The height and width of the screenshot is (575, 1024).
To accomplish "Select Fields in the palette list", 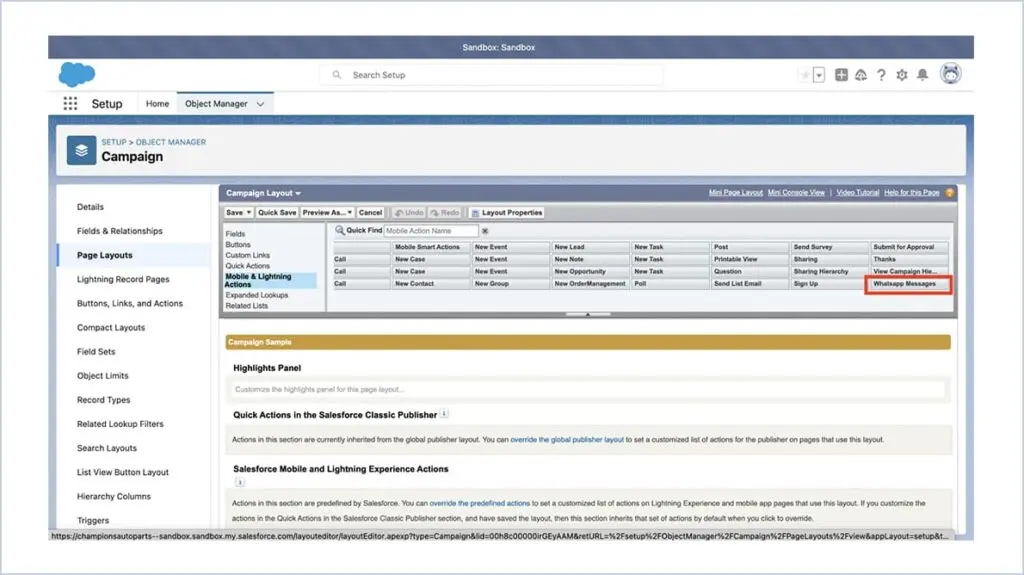I will (x=235, y=234).
